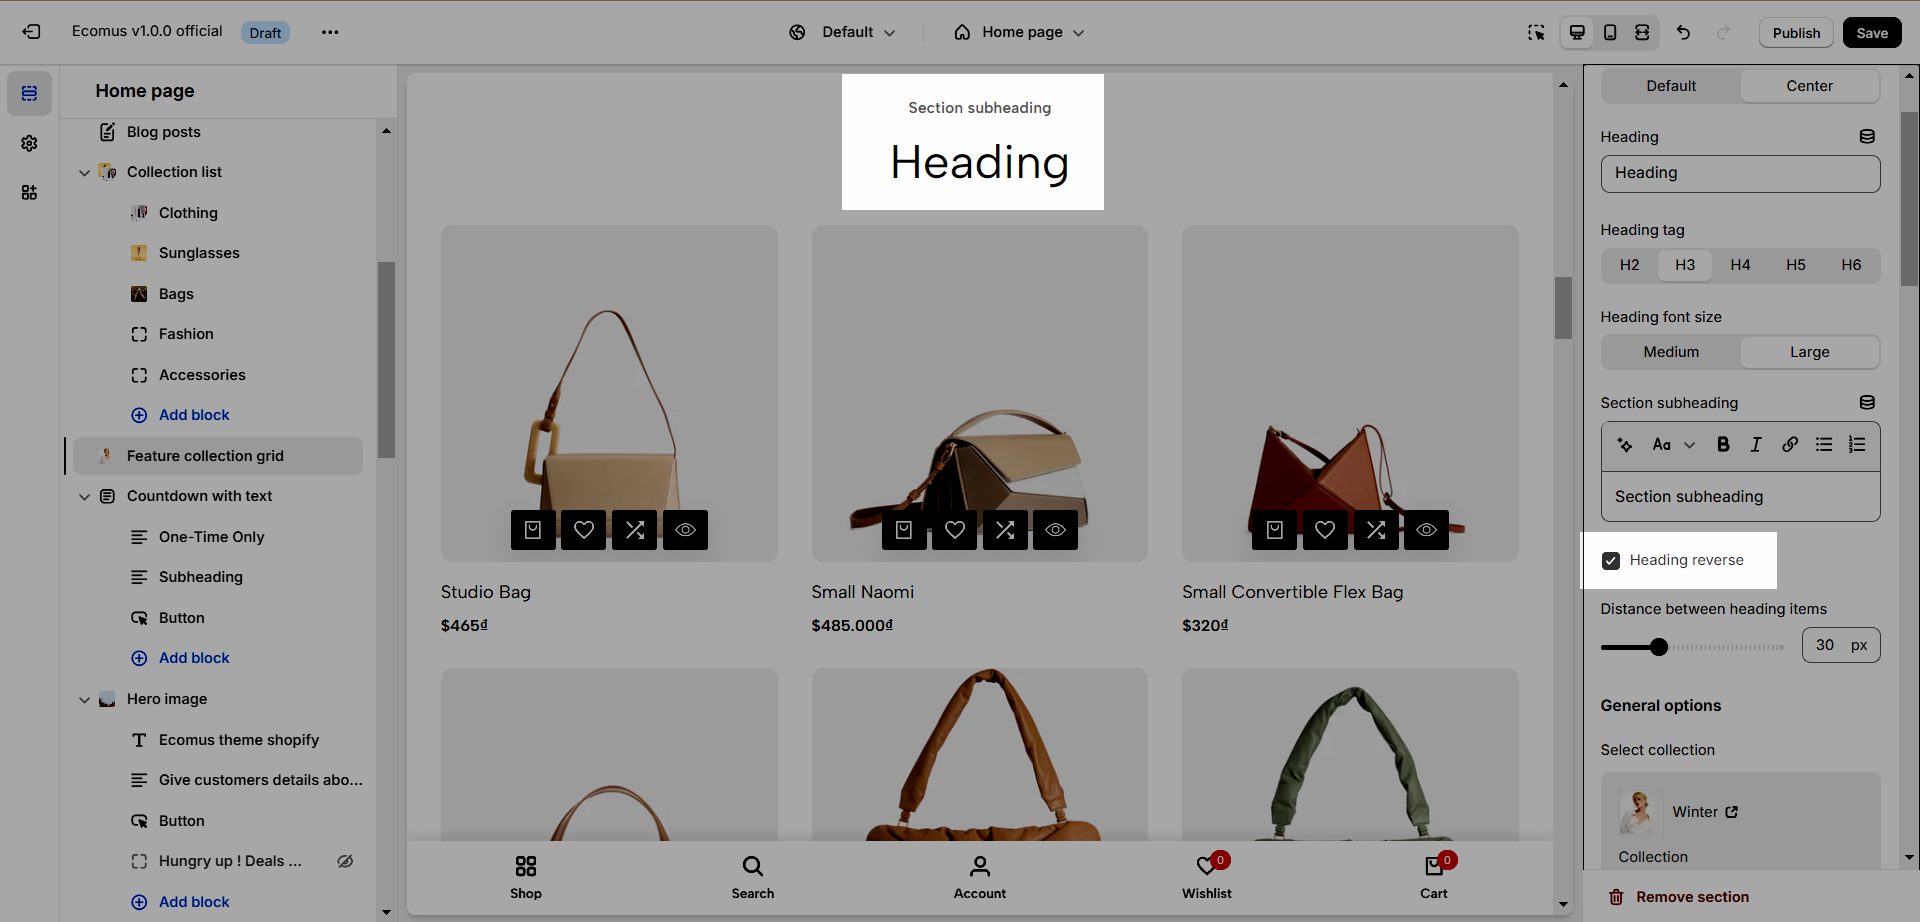1920x922 pixels.
Task: Click the inspector selection icon
Action: [x=1536, y=33]
